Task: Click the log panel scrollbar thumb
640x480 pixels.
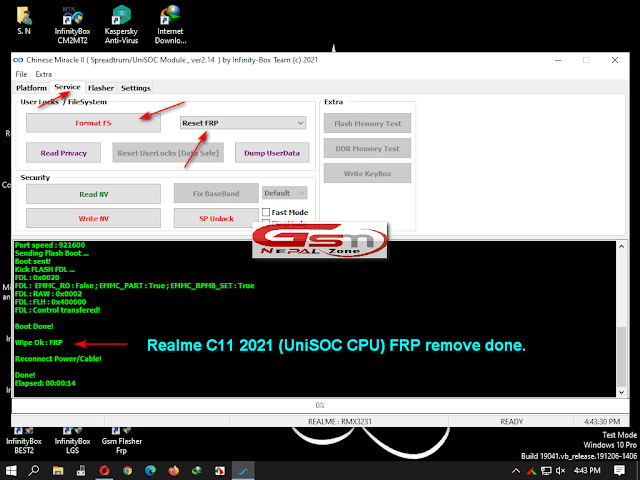Action: (x=621, y=356)
